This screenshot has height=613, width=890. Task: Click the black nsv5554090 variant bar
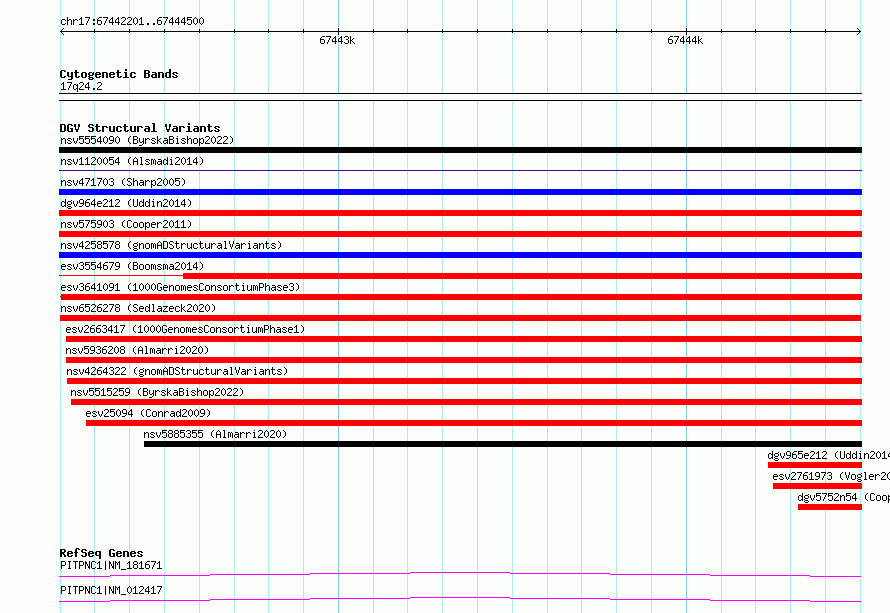coord(460,150)
